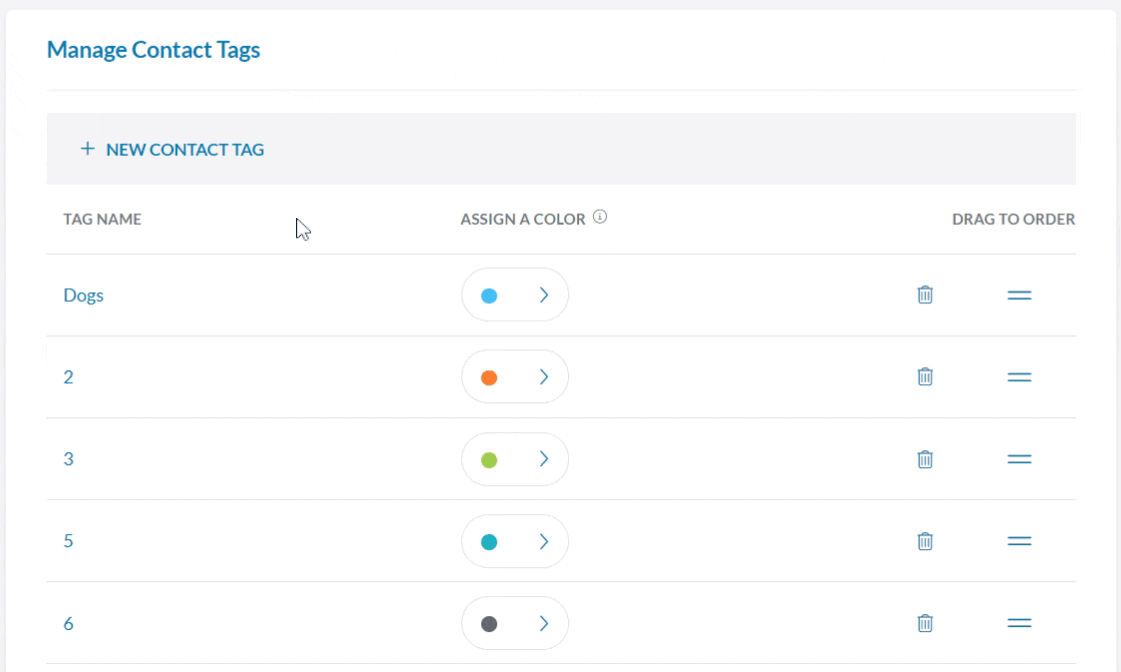Click the tag name 3 link
Image resolution: width=1121 pixels, height=672 pixels.
pyautogui.click(x=68, y=459)
